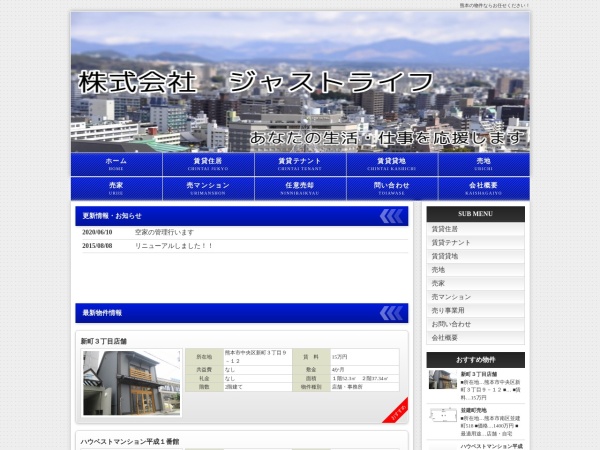Open 並建町売地 link in おすすめ物件 sidebar
The width and height of the screenshot is (600, 450).
point(473,410)
